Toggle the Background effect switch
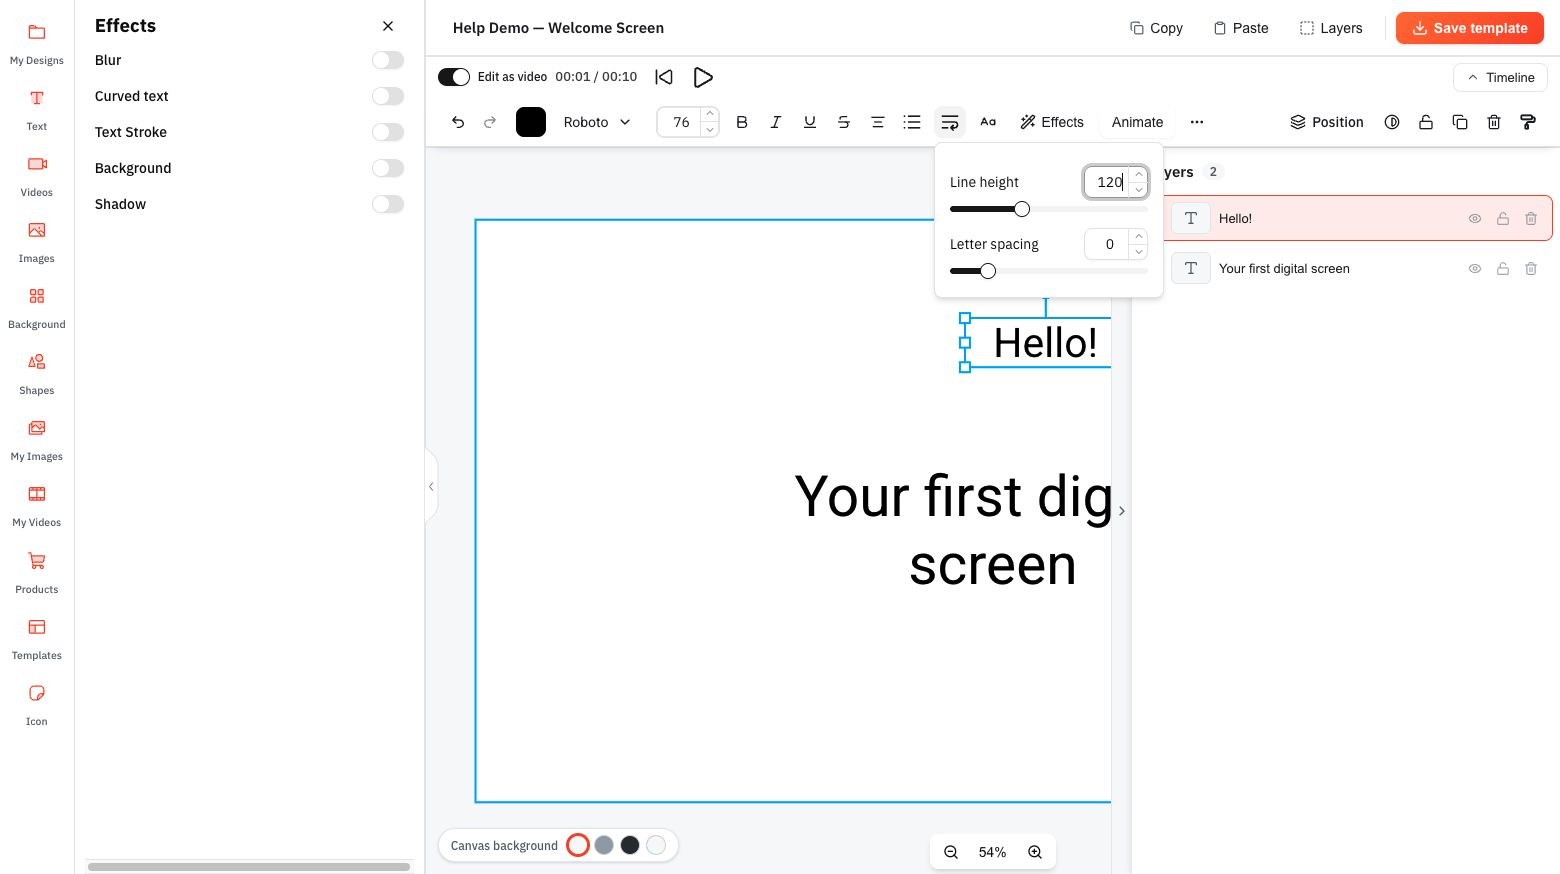1560x874 pixels. click(388, 168)
